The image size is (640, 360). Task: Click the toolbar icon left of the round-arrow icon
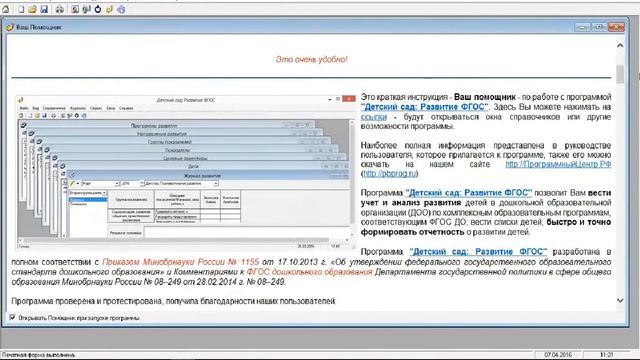click(86, 9)
